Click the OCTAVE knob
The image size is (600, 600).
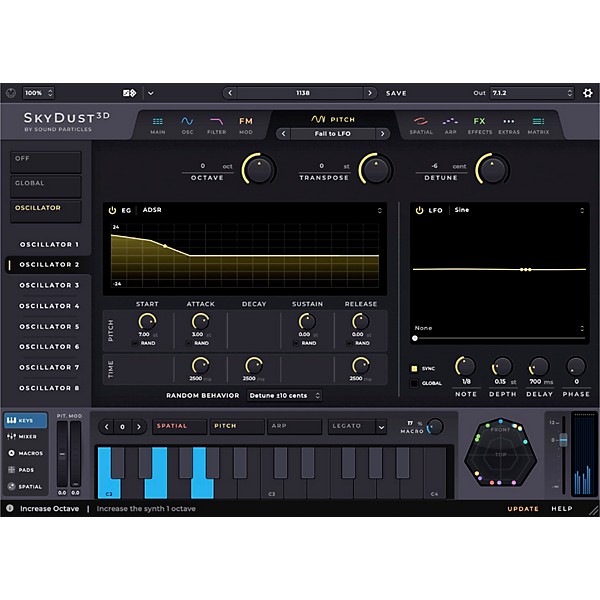pos(259,169)
